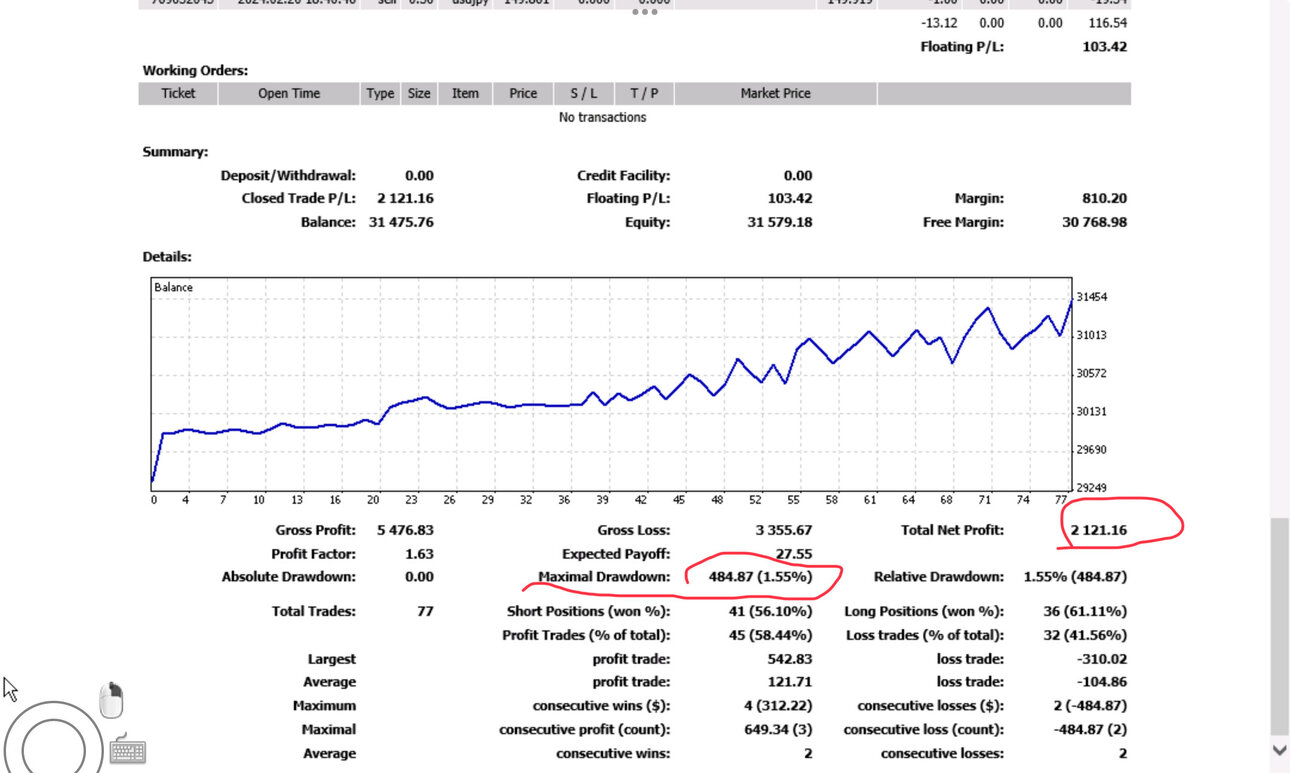Click Long Positions value 36 (61.11%)
1290x773 pixels.
click(x=1086, y=611)
